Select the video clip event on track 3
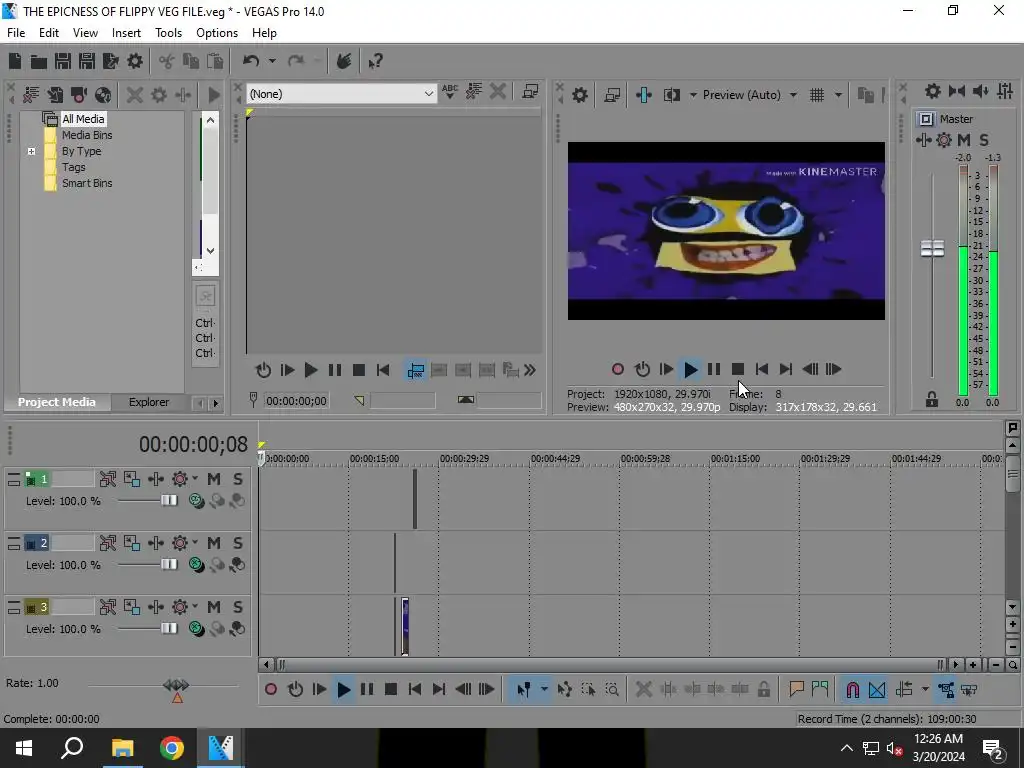The image size is (1024, 768). click(x=405, y=626)
